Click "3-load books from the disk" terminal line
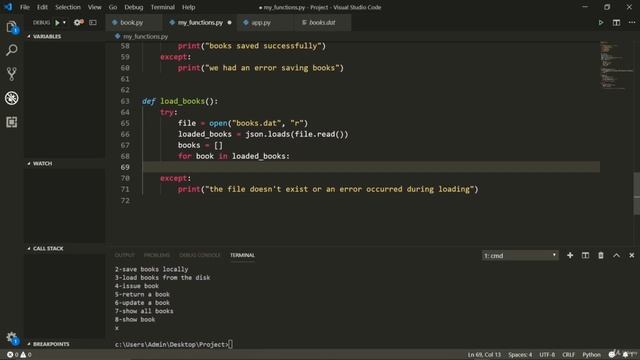This screenshot has height=360, width=640. pyautogui.click(x=162, y=278)
